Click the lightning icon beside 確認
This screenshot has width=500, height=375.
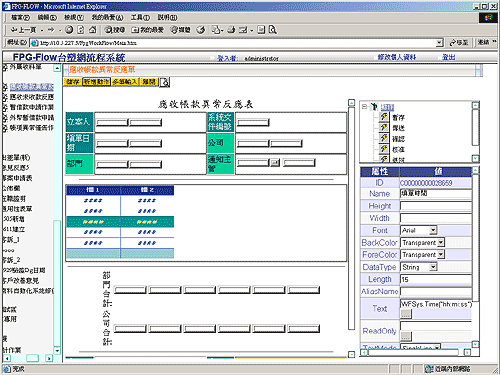[x=384, y=138]
